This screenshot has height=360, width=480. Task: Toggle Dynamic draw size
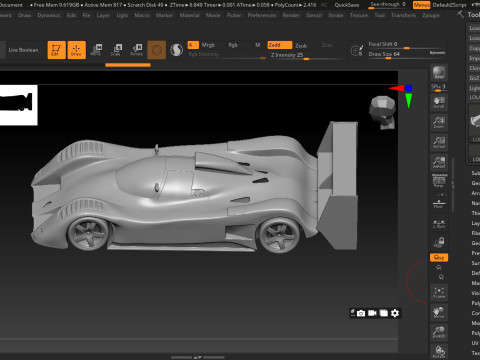(x=437, y=53)
